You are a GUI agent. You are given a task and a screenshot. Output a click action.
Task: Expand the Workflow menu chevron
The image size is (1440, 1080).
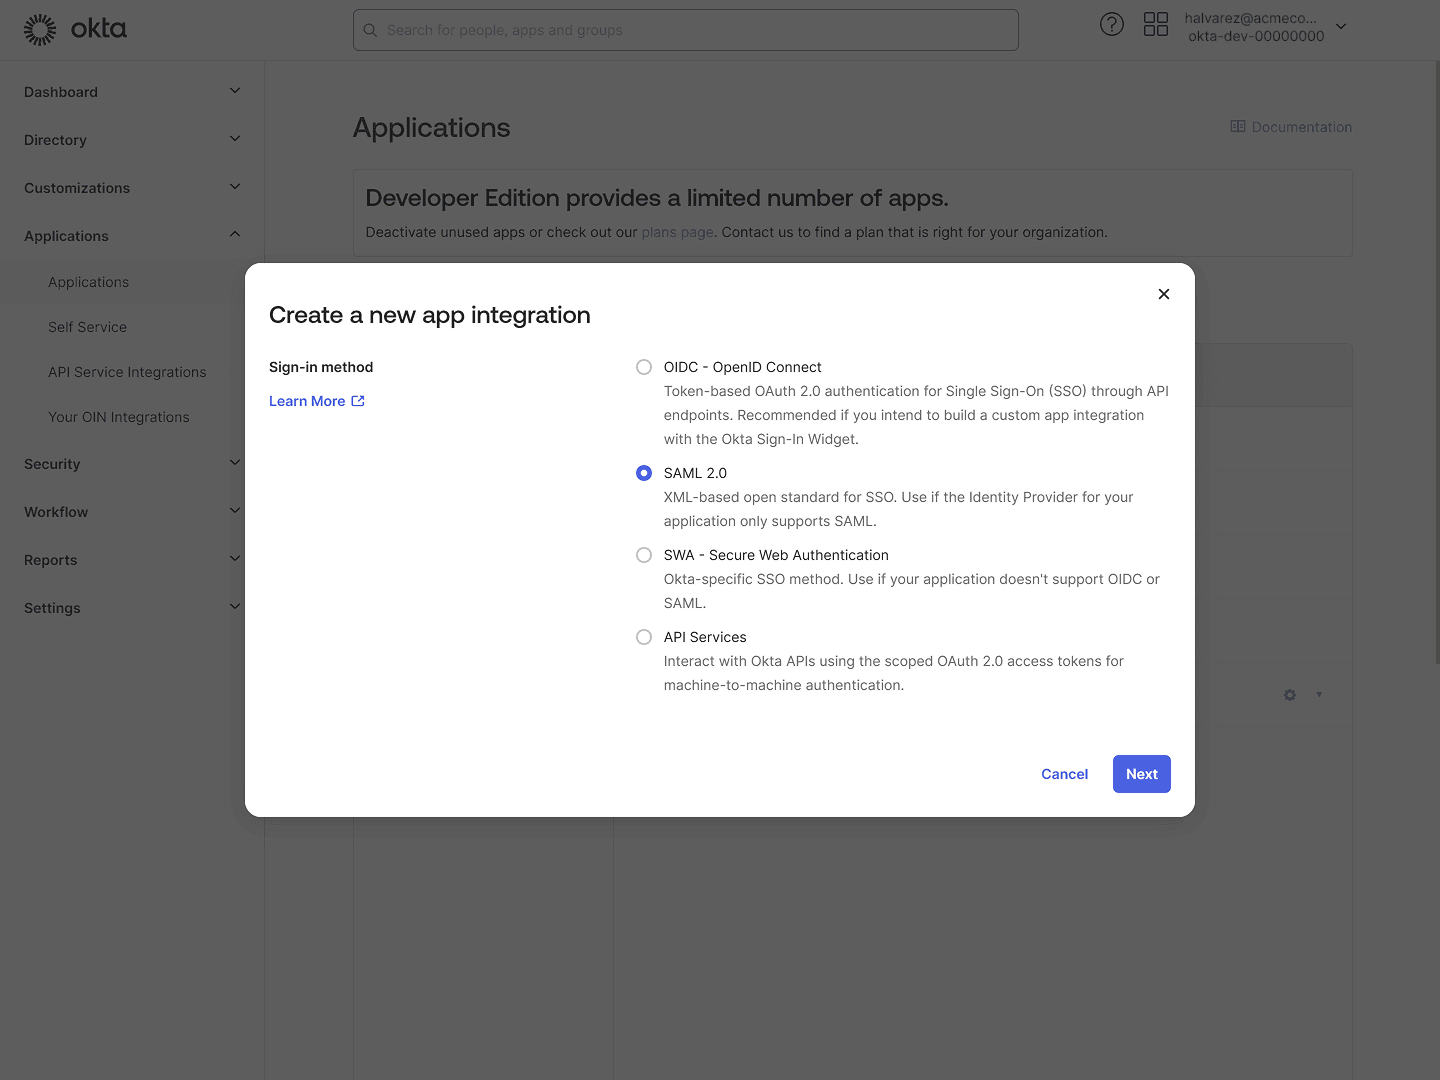[x=235, y=510]
